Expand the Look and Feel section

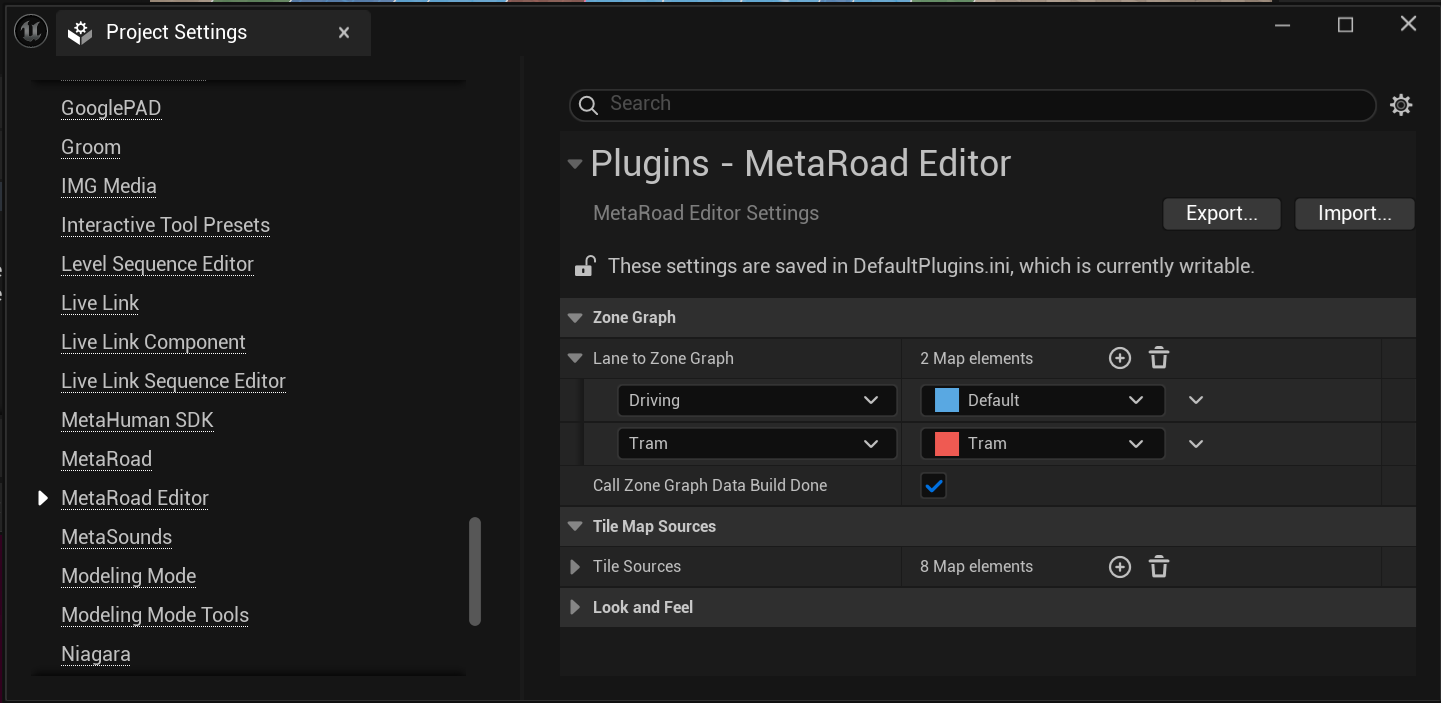(575, 607)
